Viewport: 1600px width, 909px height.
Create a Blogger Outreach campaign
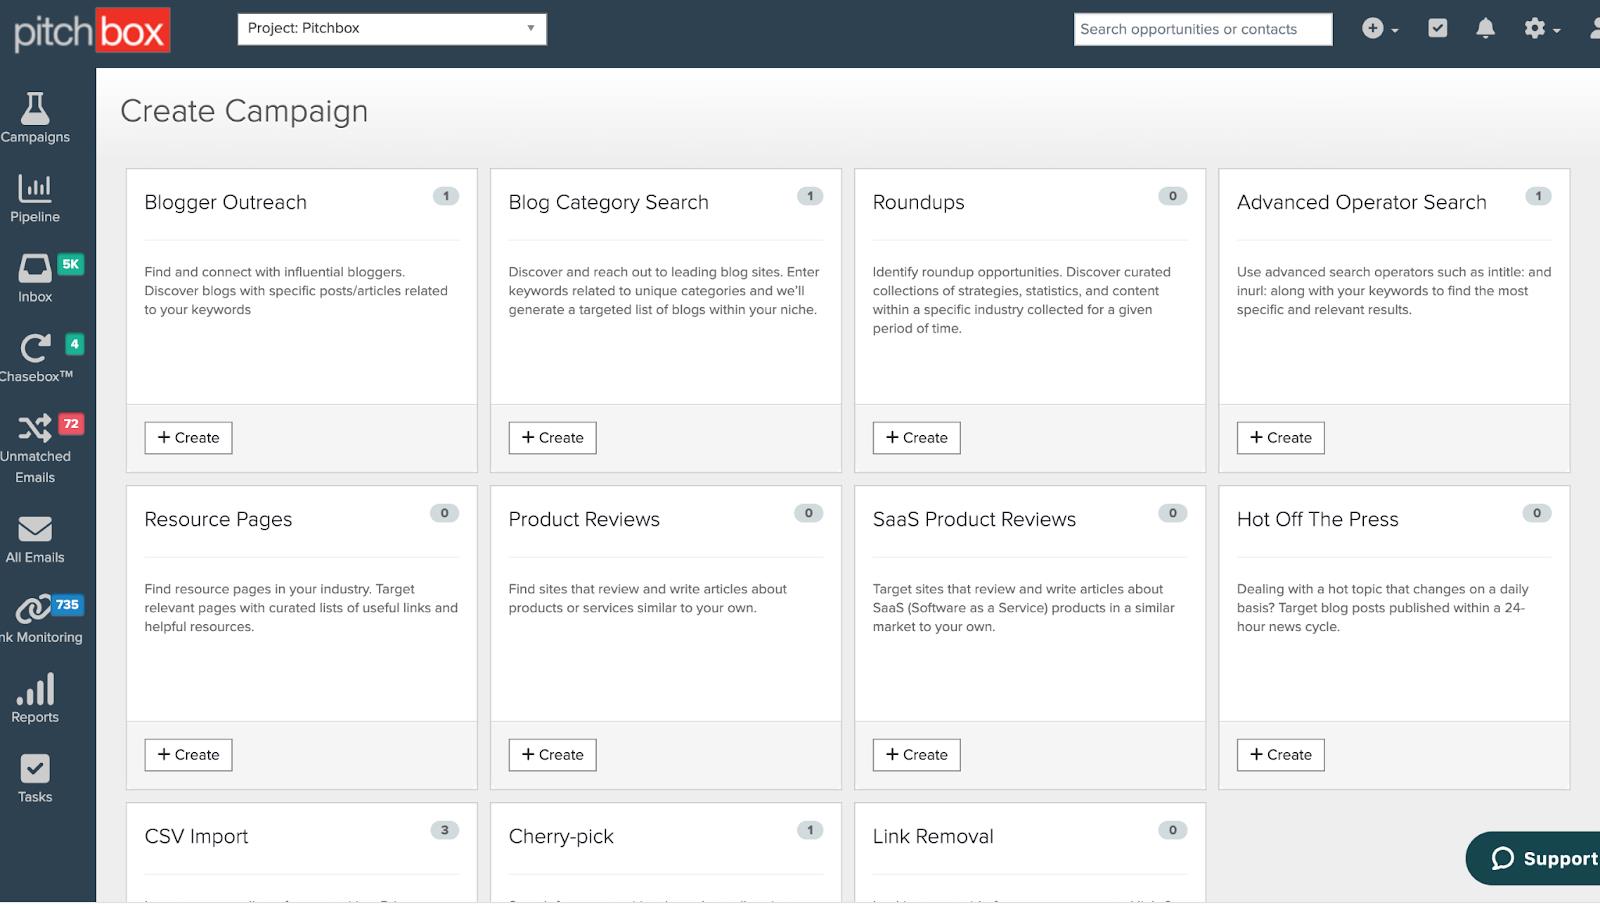[x=188, y=438]
